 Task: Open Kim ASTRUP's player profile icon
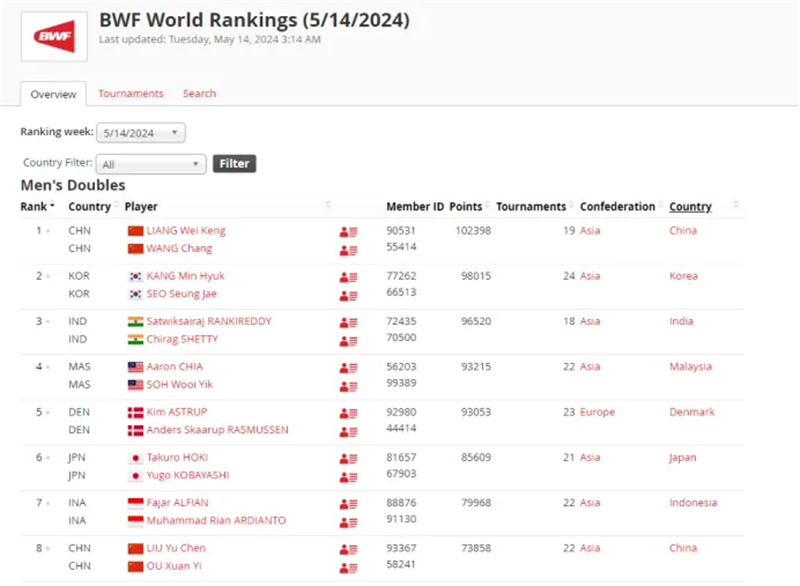coord(348,413)
